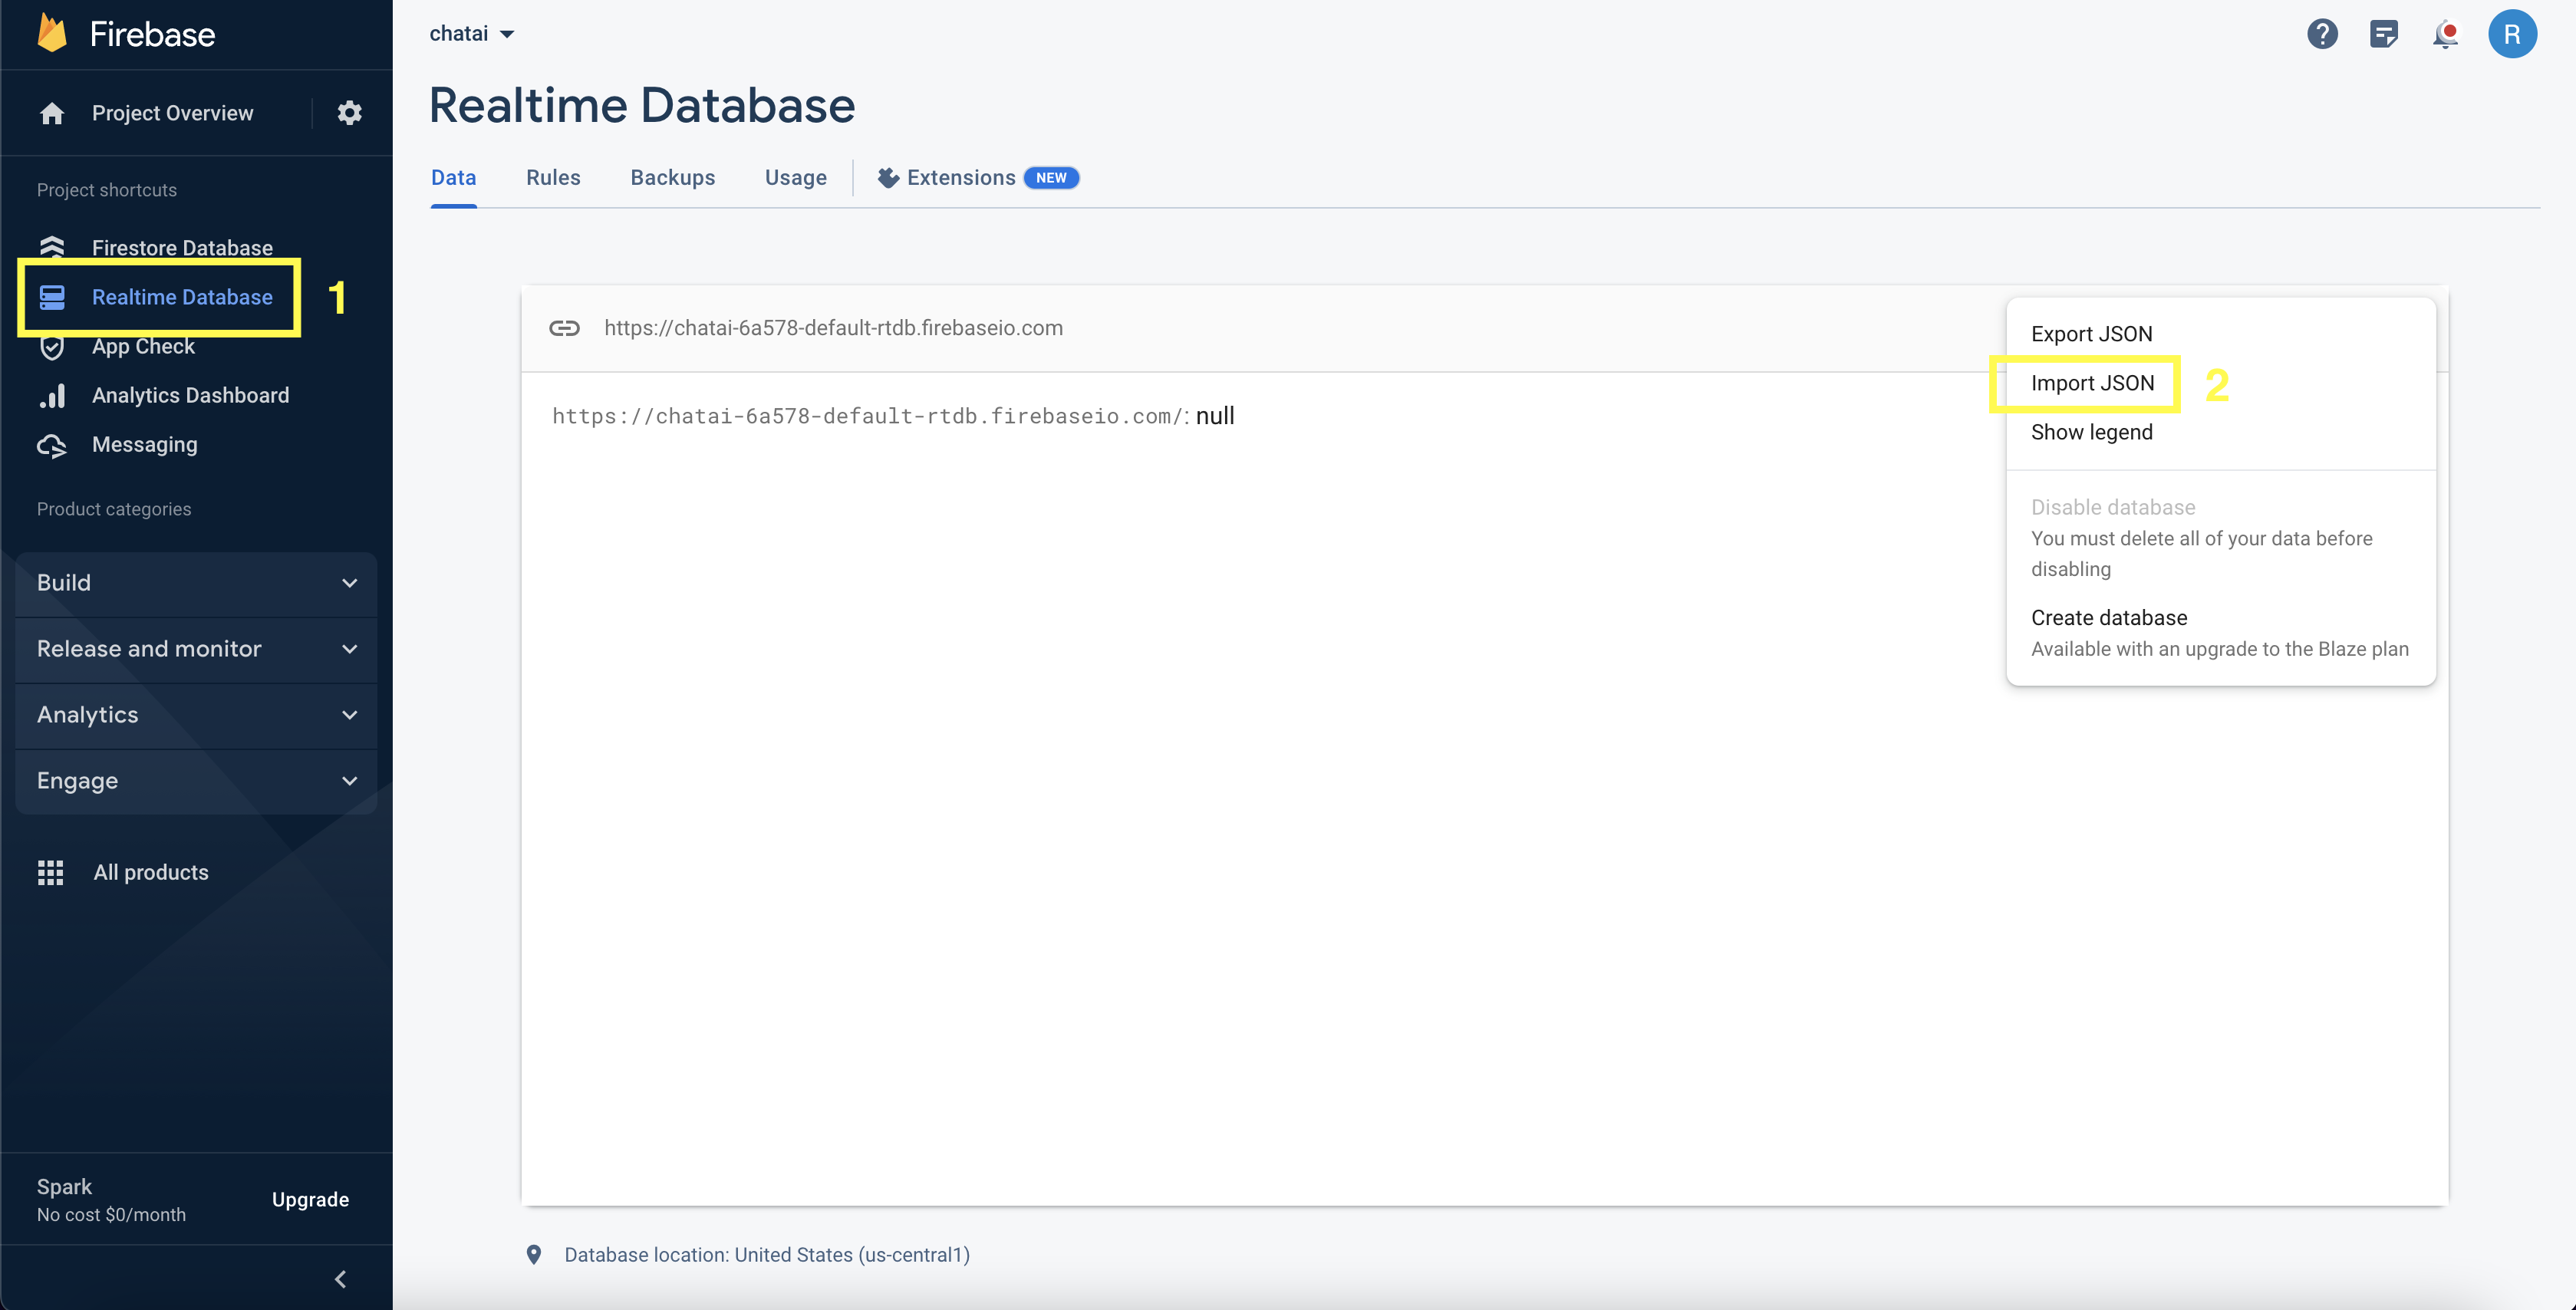Viewport: 2576px width, 1310px height.
Task: Click the disabled Disable database entry
Action: [2113, 507]
